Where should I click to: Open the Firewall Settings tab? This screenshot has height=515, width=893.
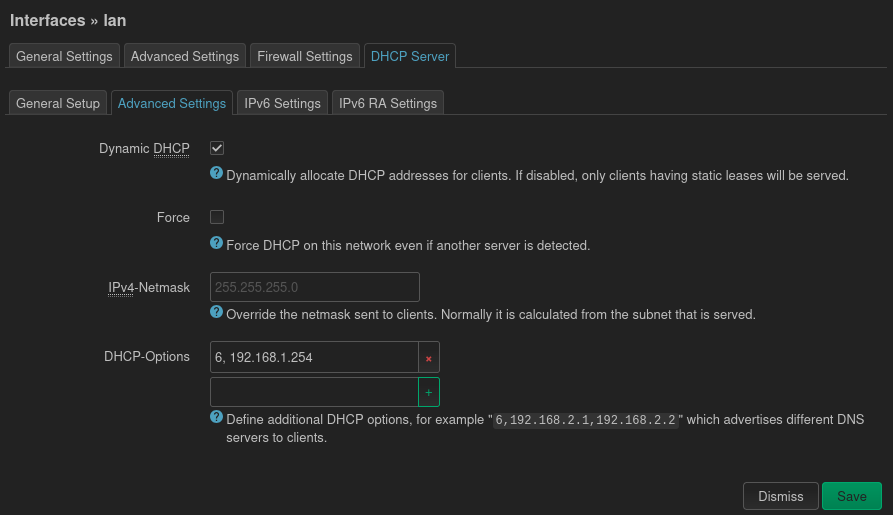[x=305, y=56]
